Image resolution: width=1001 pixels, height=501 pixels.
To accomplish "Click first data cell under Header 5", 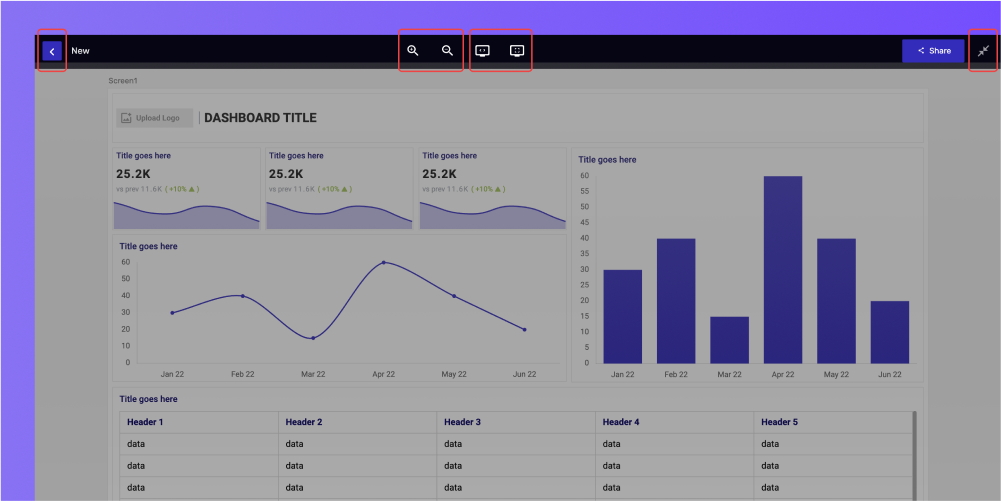I will click(x=833, y=444).
